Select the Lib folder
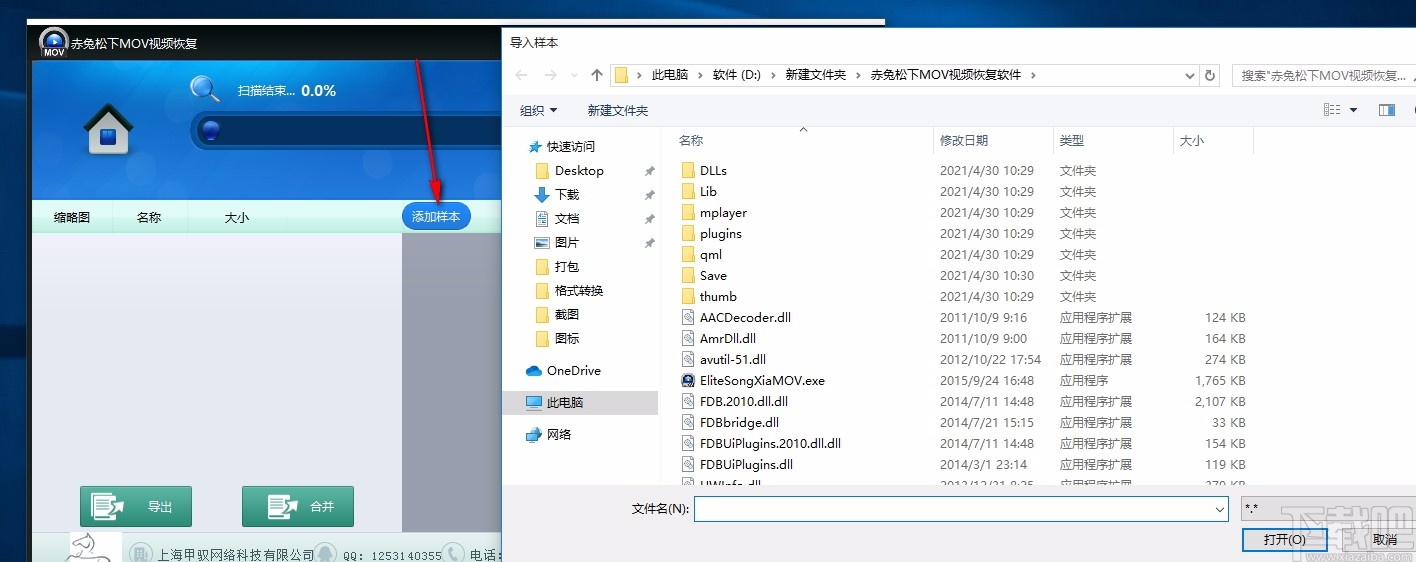Image resolution: width=1416 pixels, height=562 pixels. (708, 192)
